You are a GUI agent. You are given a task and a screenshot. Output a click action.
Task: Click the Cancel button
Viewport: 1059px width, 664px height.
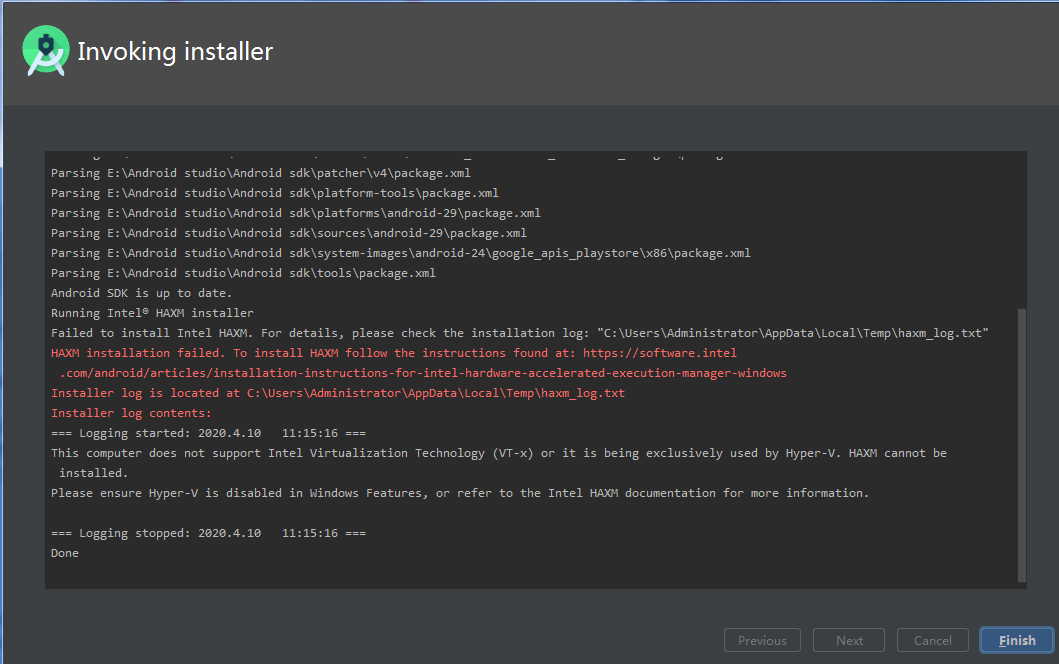pyautogui.click(x=932, y=640)
